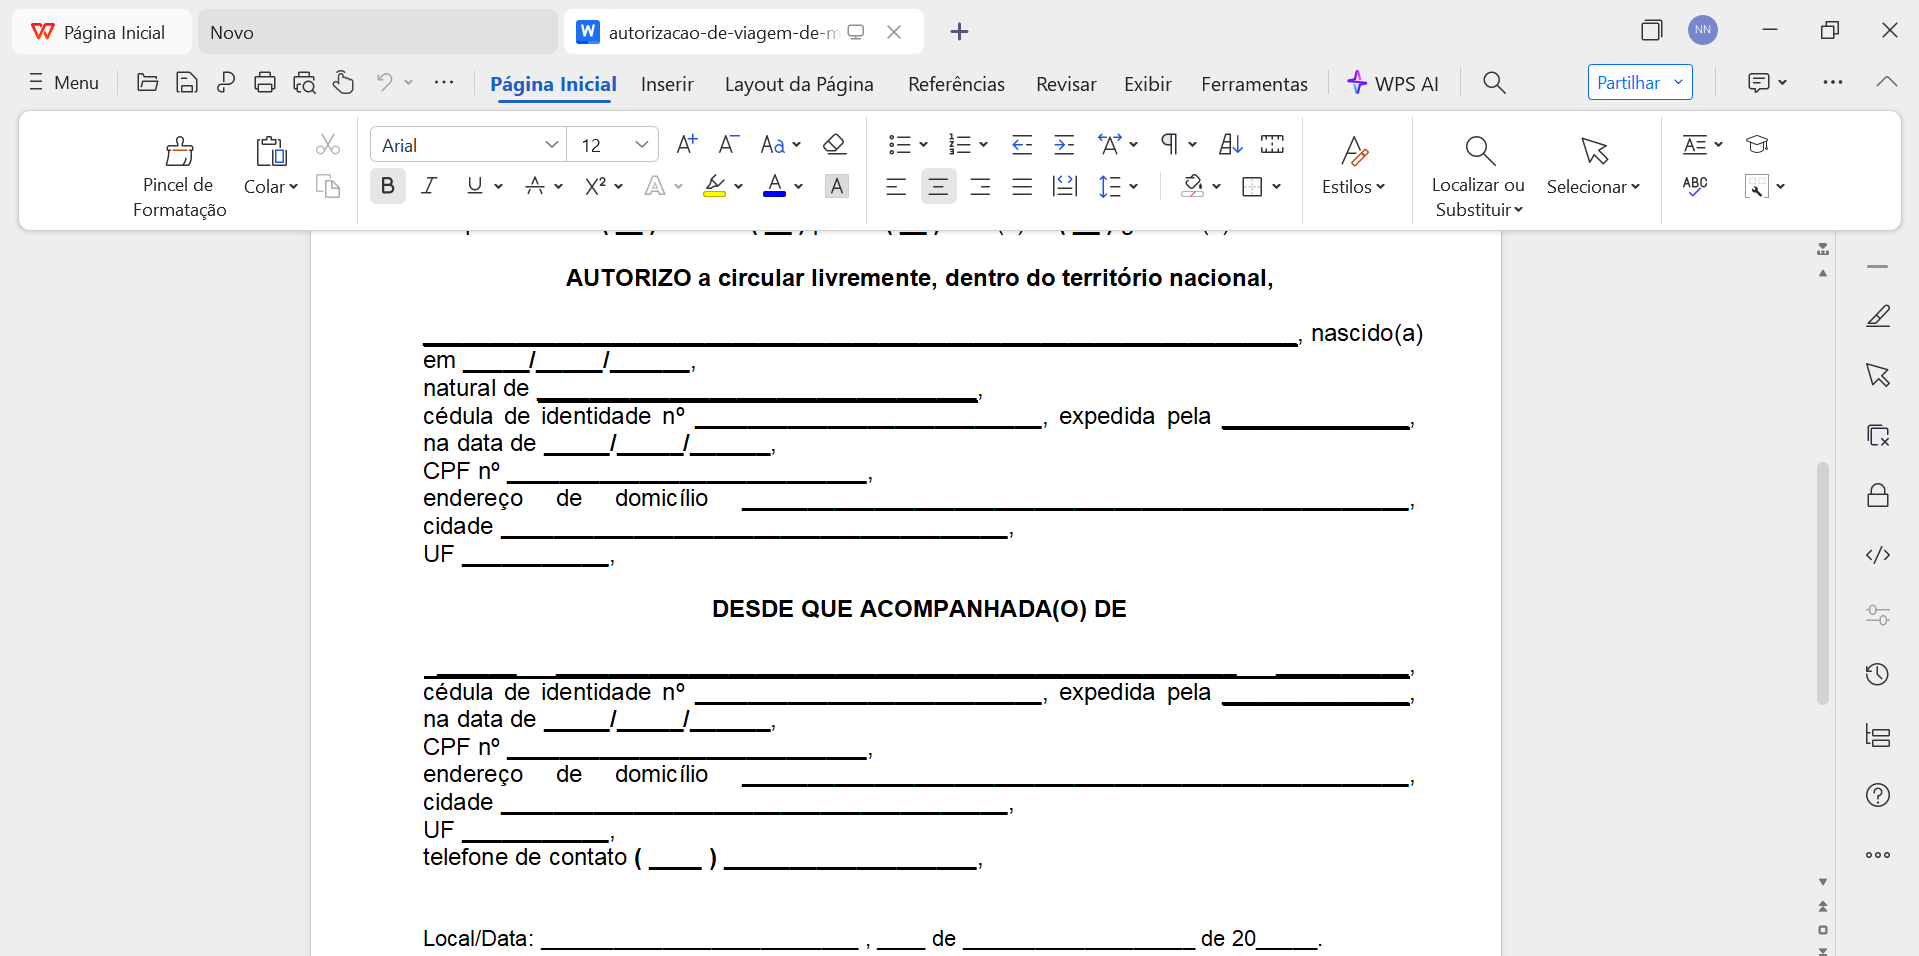Screen dimensions: 1919x956
Task: Undo last action arrow
Action: point(384,82)
